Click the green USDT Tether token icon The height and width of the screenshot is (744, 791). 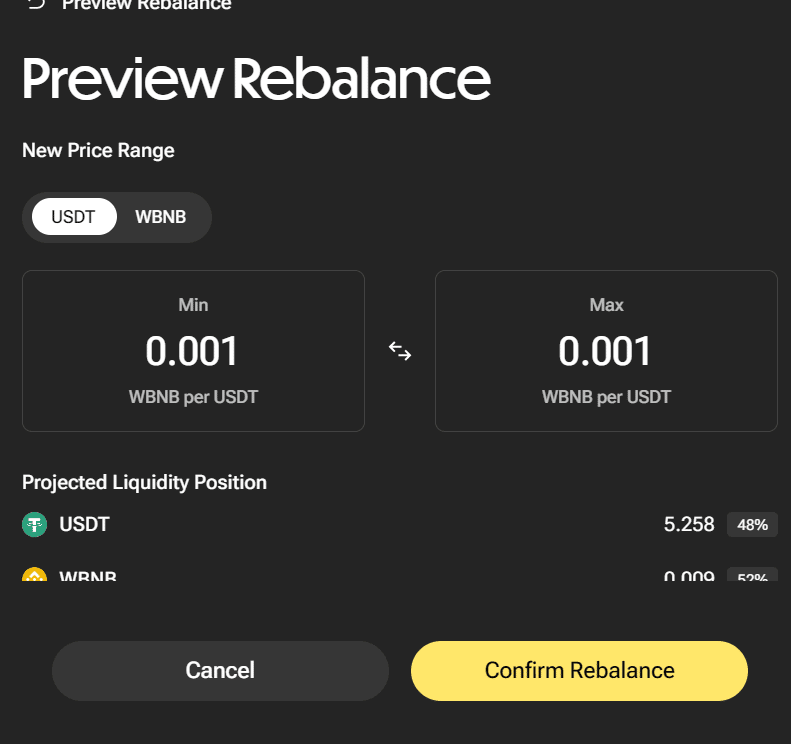coord(35,524)
